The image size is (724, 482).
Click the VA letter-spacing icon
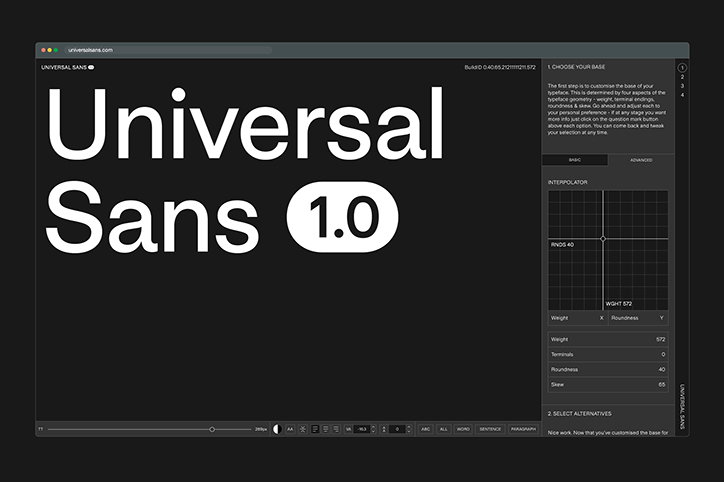point(349,429)
